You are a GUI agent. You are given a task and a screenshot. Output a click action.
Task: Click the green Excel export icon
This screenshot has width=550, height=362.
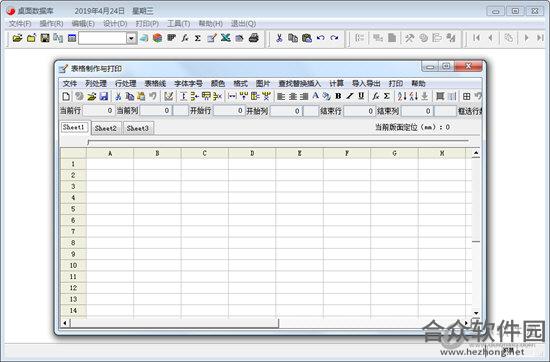[x=226, y=38]
